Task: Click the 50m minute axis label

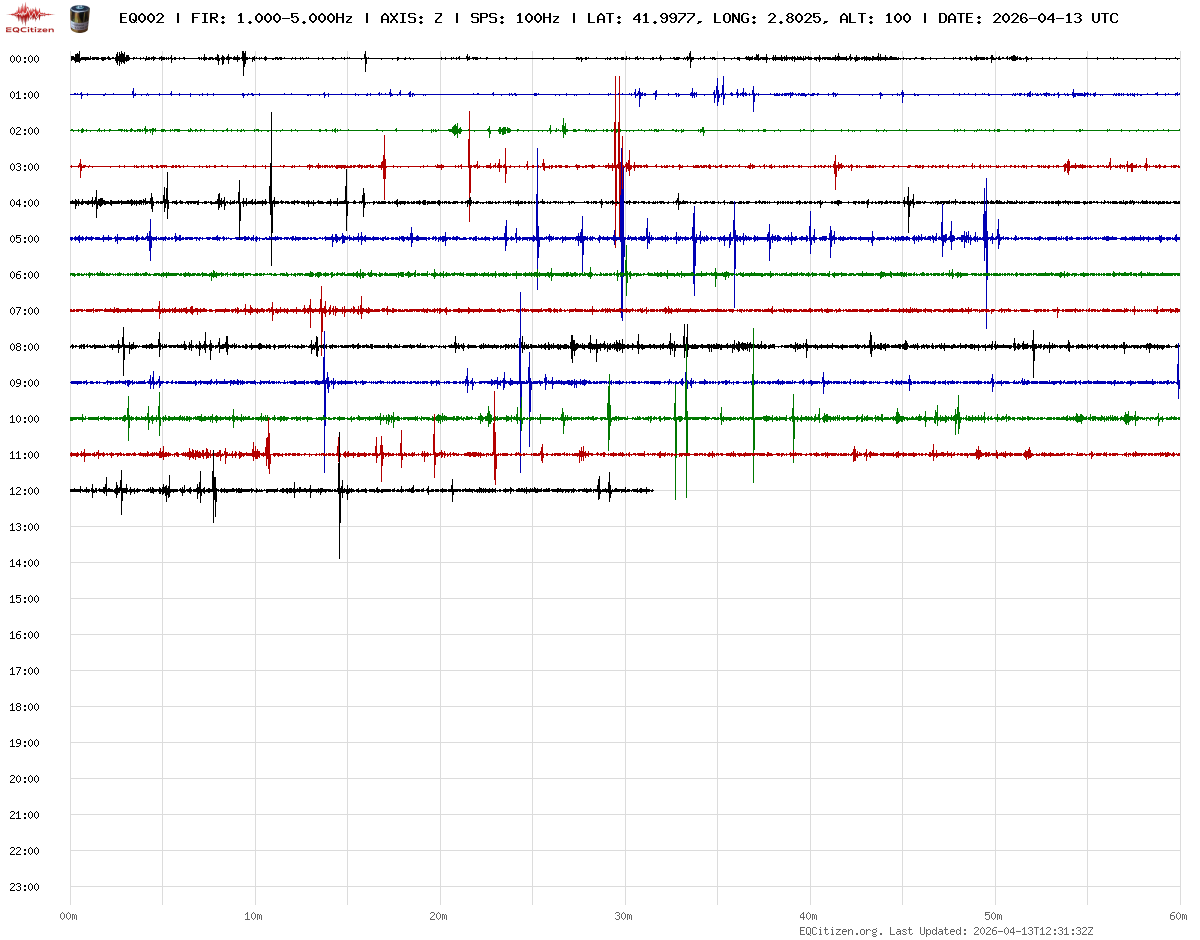Action: click(994, 916)
